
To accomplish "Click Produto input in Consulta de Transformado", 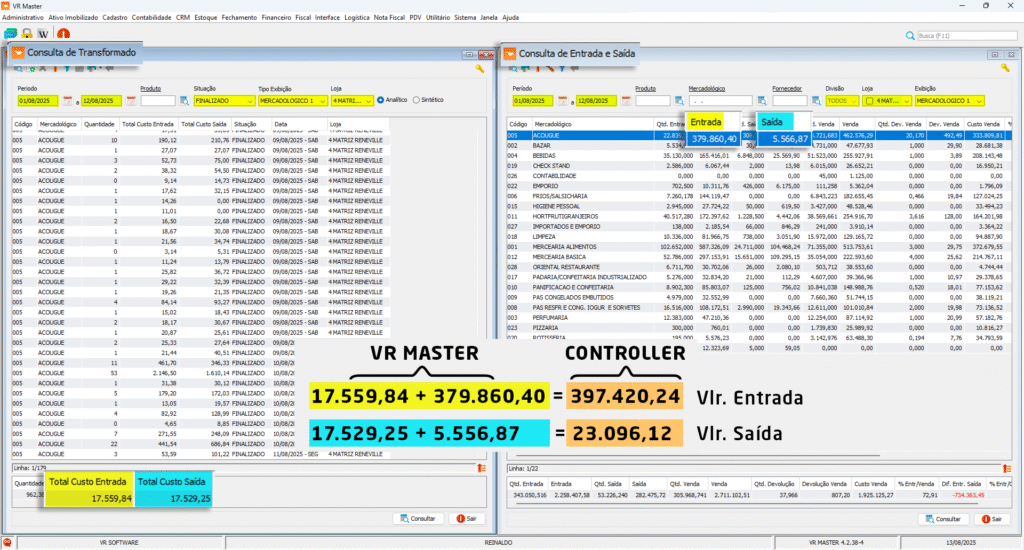I will pos(158,101).
